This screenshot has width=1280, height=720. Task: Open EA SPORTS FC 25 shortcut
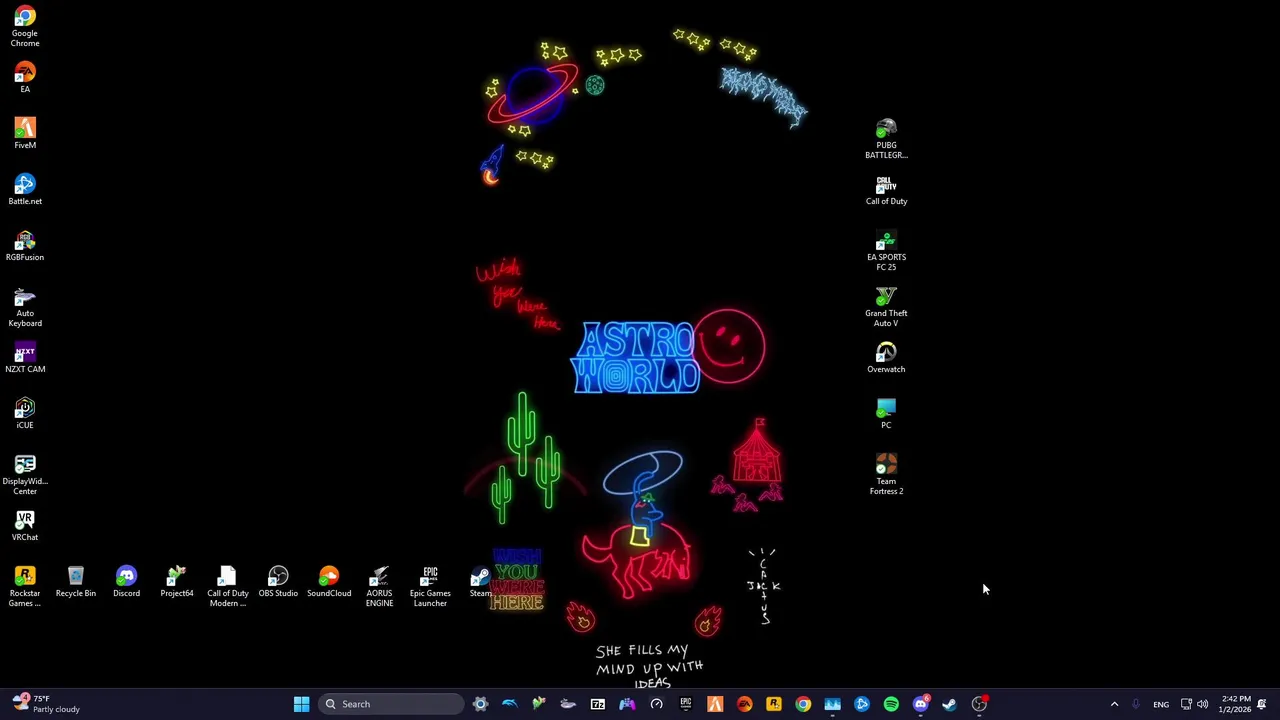pos(886,251)
